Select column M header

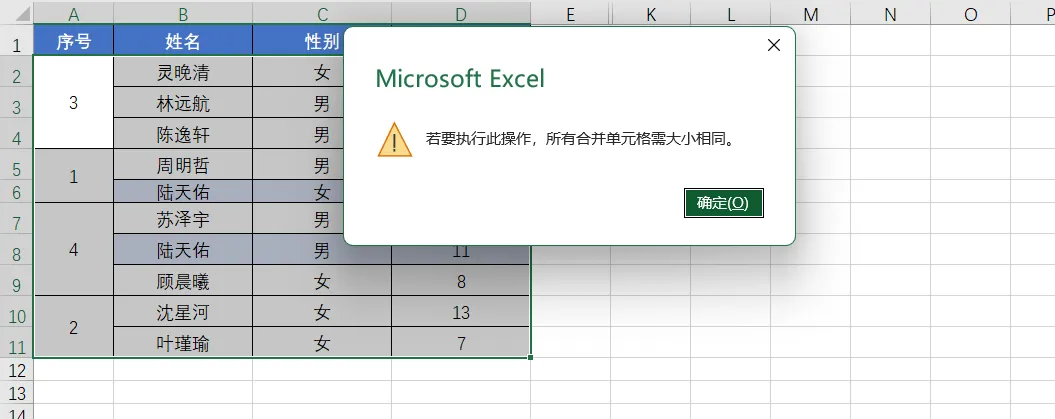[x=811, y=14]
